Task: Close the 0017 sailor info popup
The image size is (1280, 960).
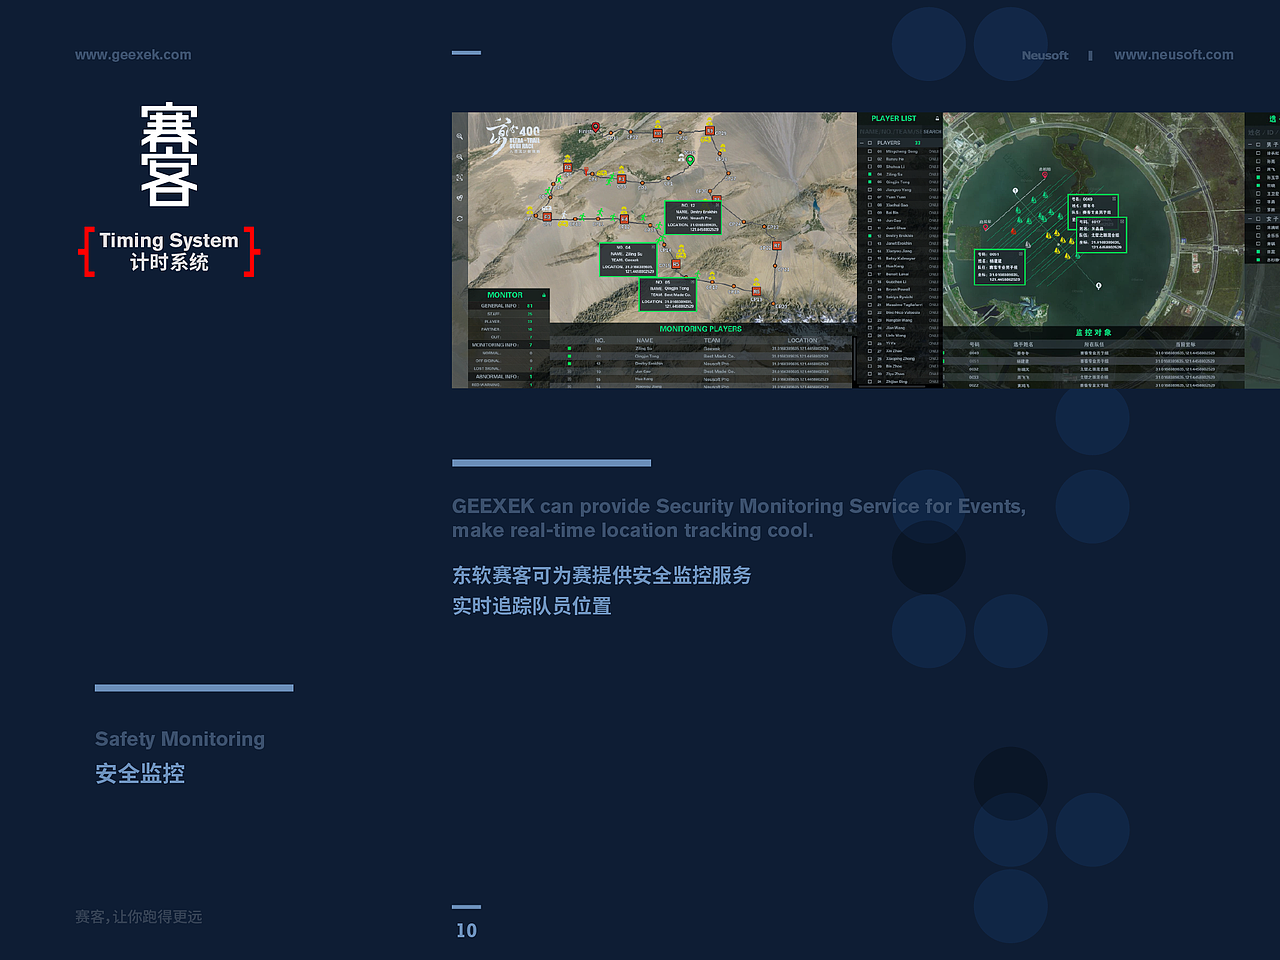Action: [x=1122, y=221]
